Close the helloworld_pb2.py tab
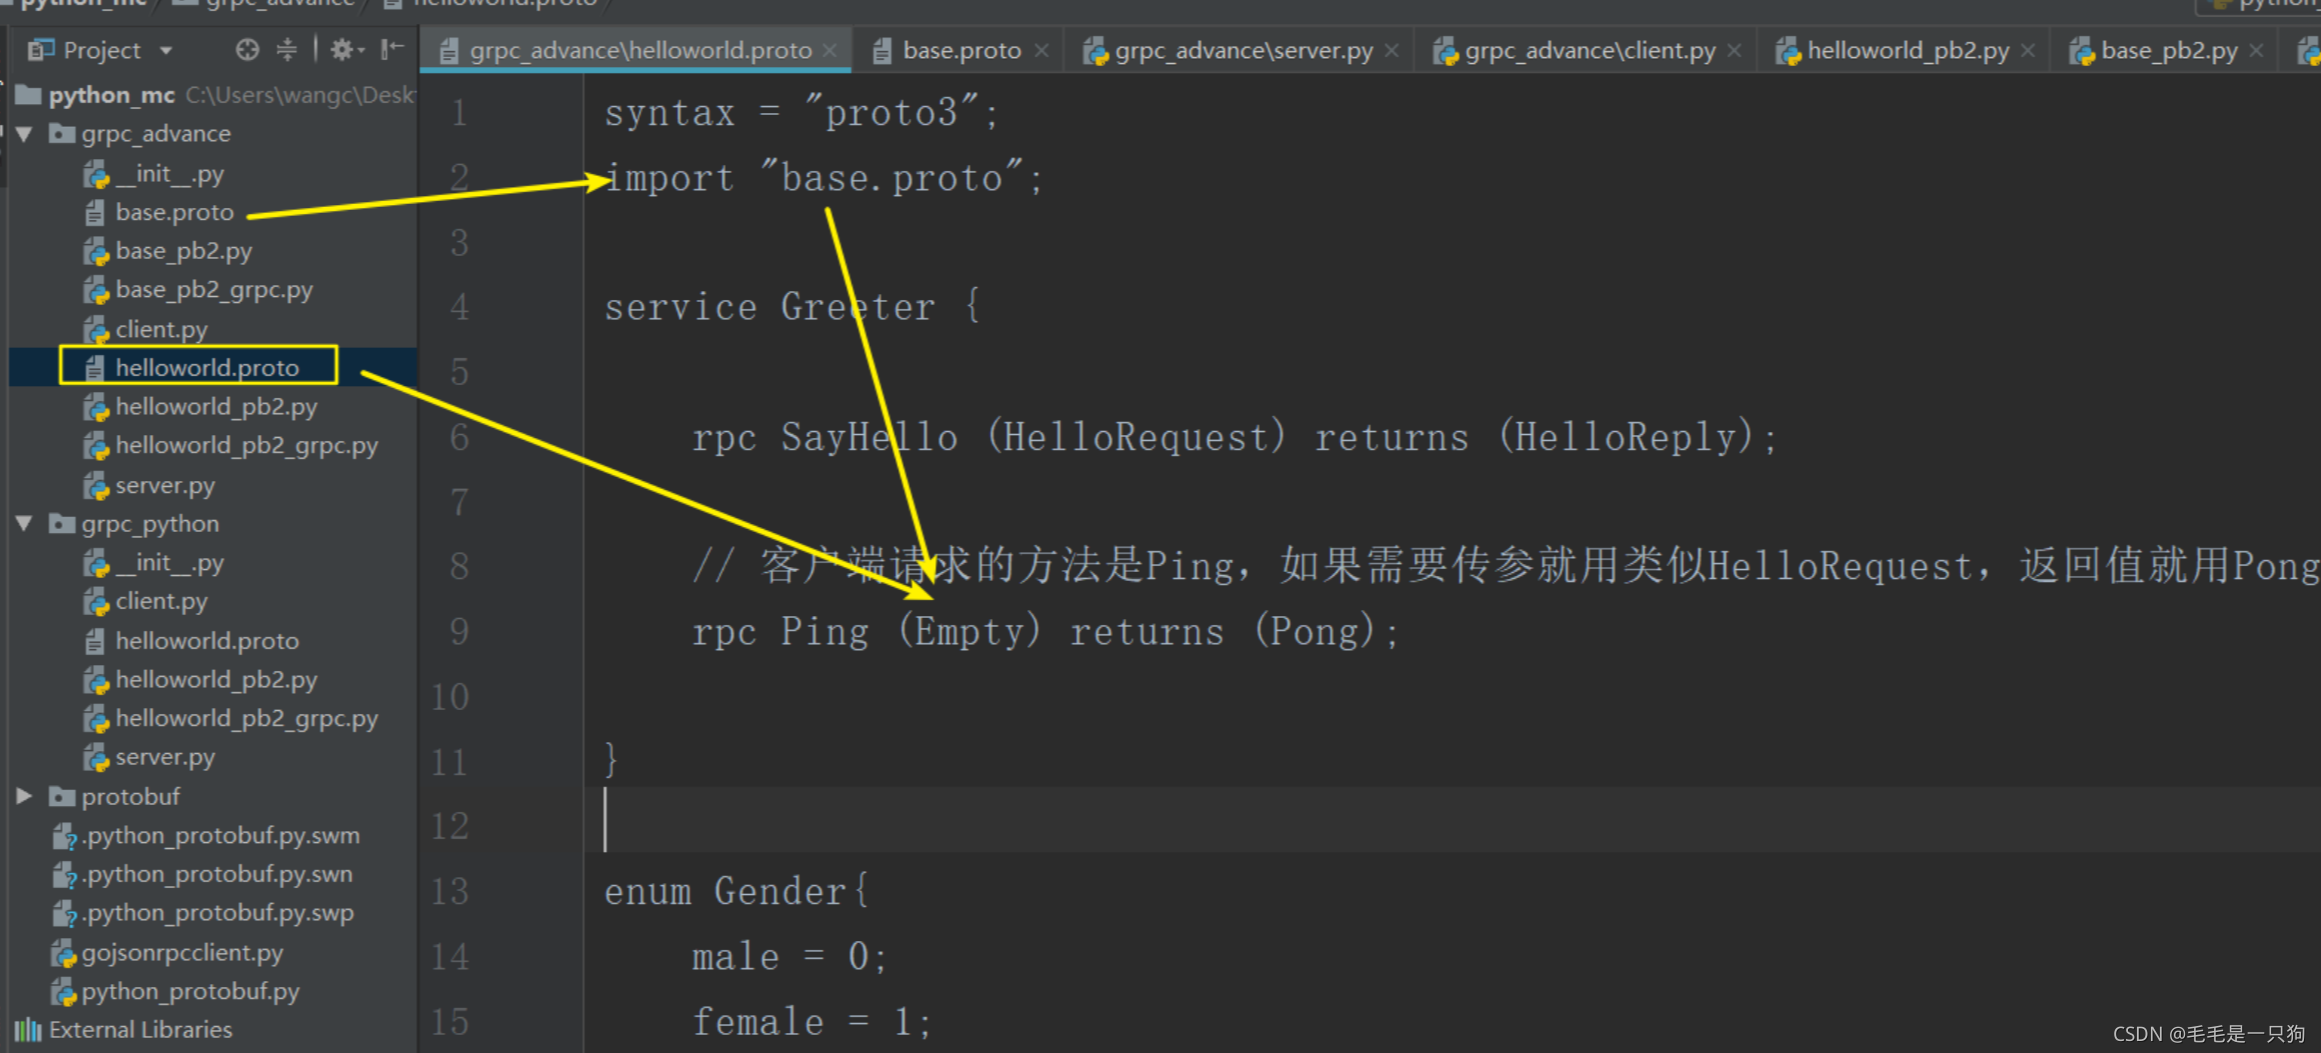2321x1053 pixels. pos(2028,50)
